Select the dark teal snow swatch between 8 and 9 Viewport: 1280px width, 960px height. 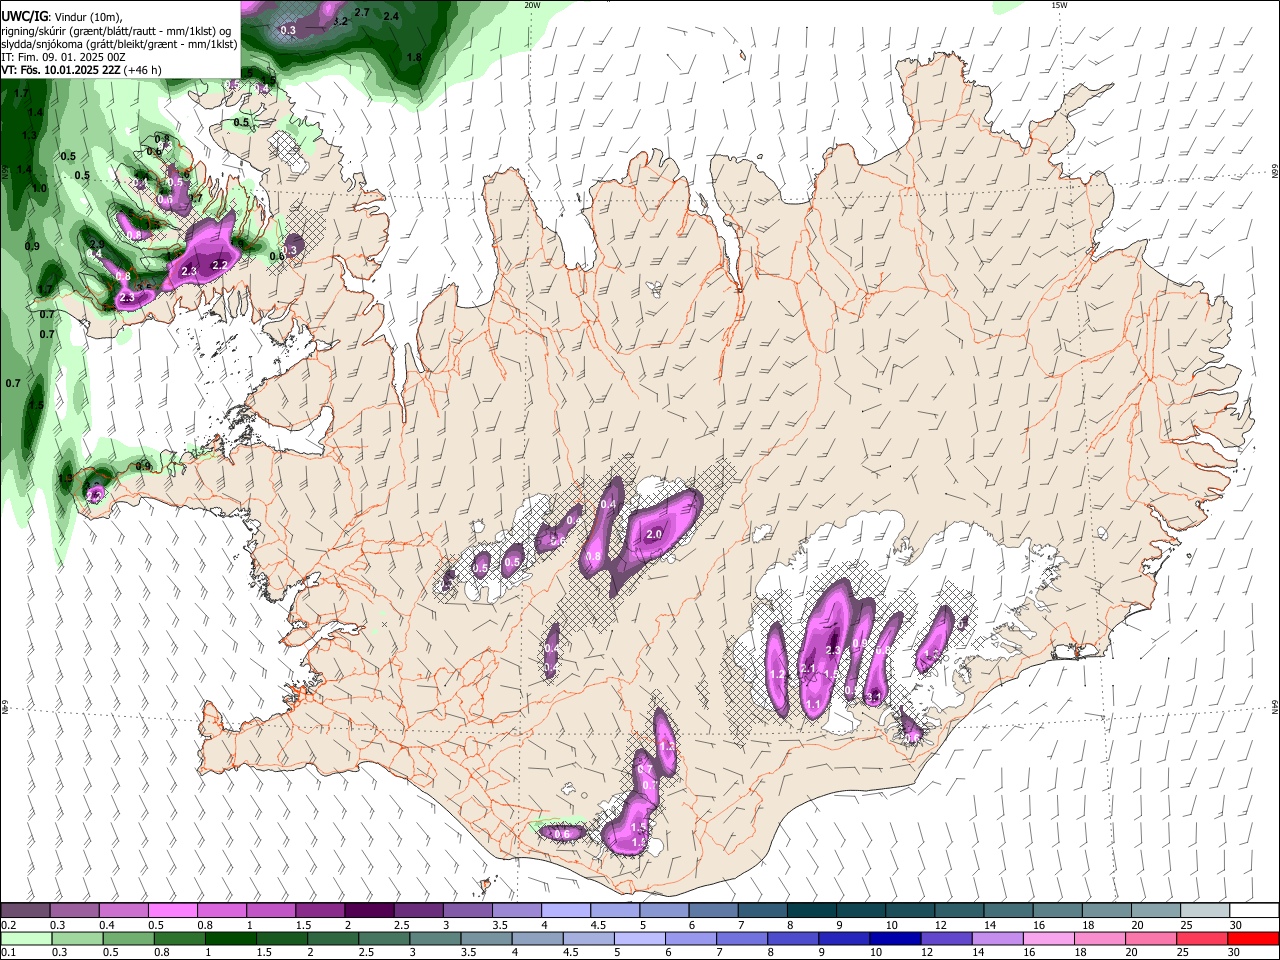click(810, 910)
